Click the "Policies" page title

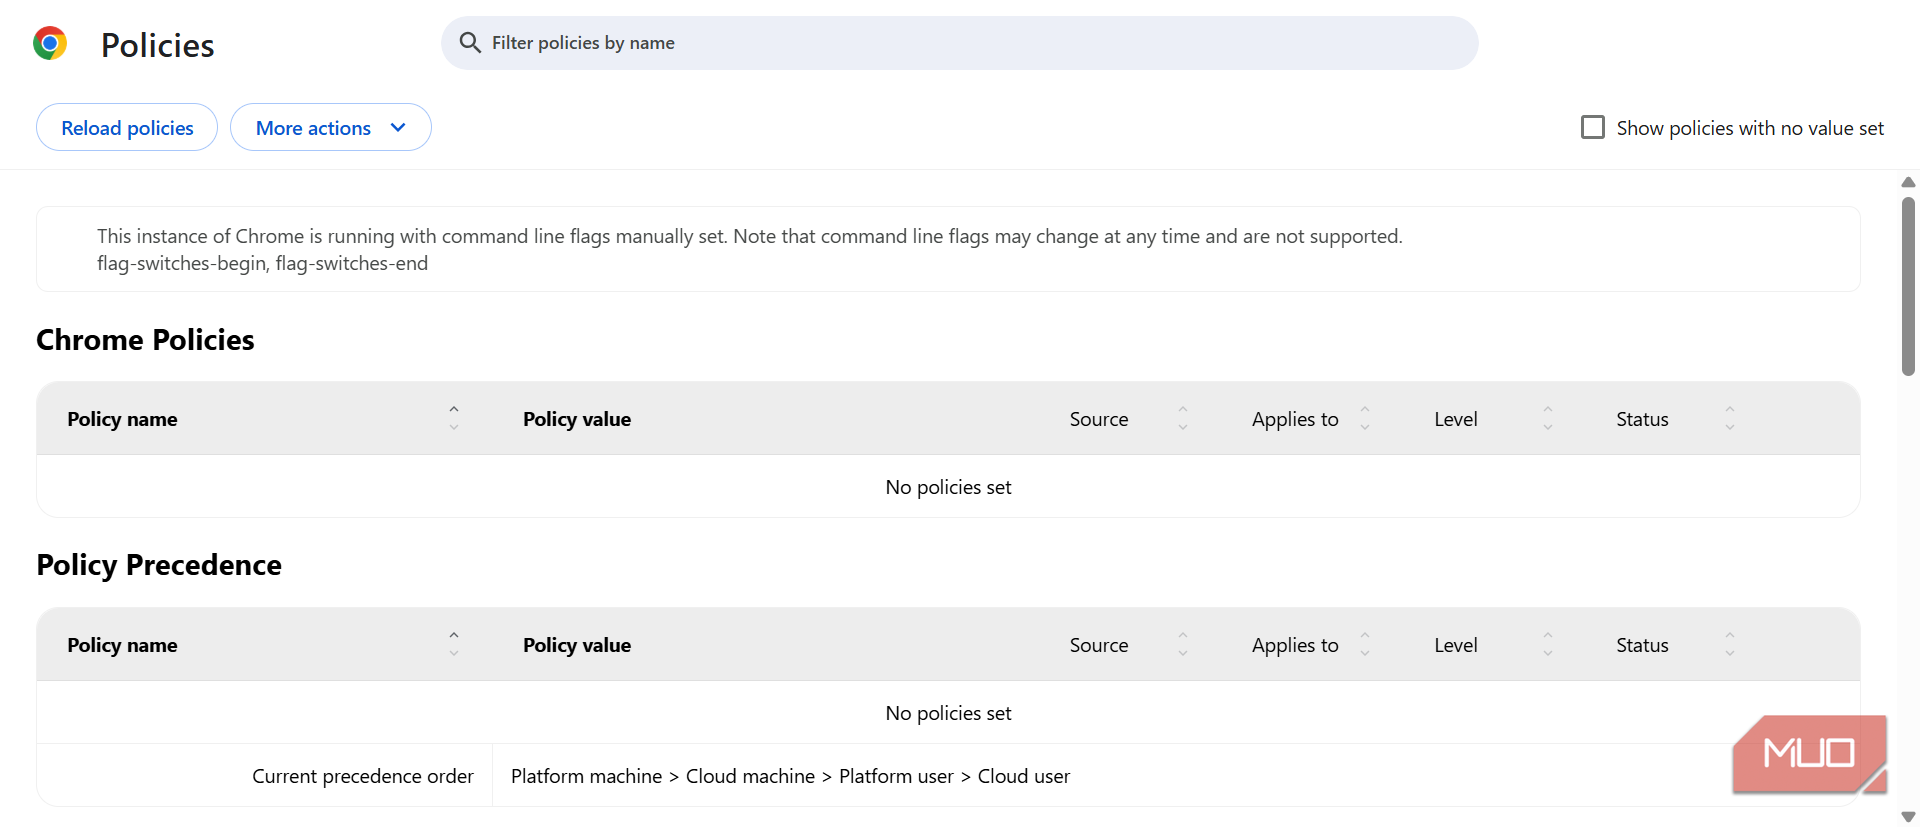click(x=158, y=45)
